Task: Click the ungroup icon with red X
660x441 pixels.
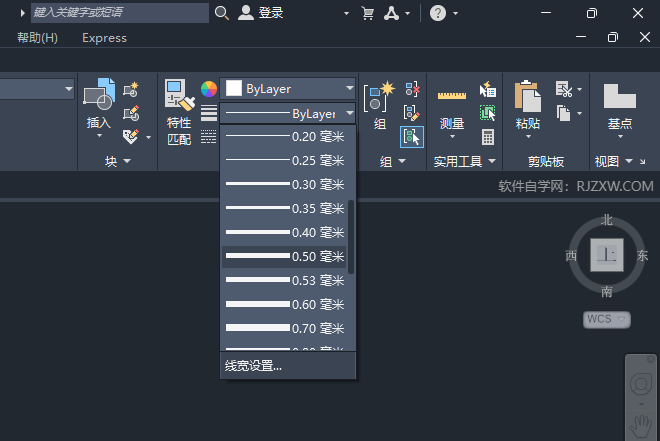Action: pos(412,89)
